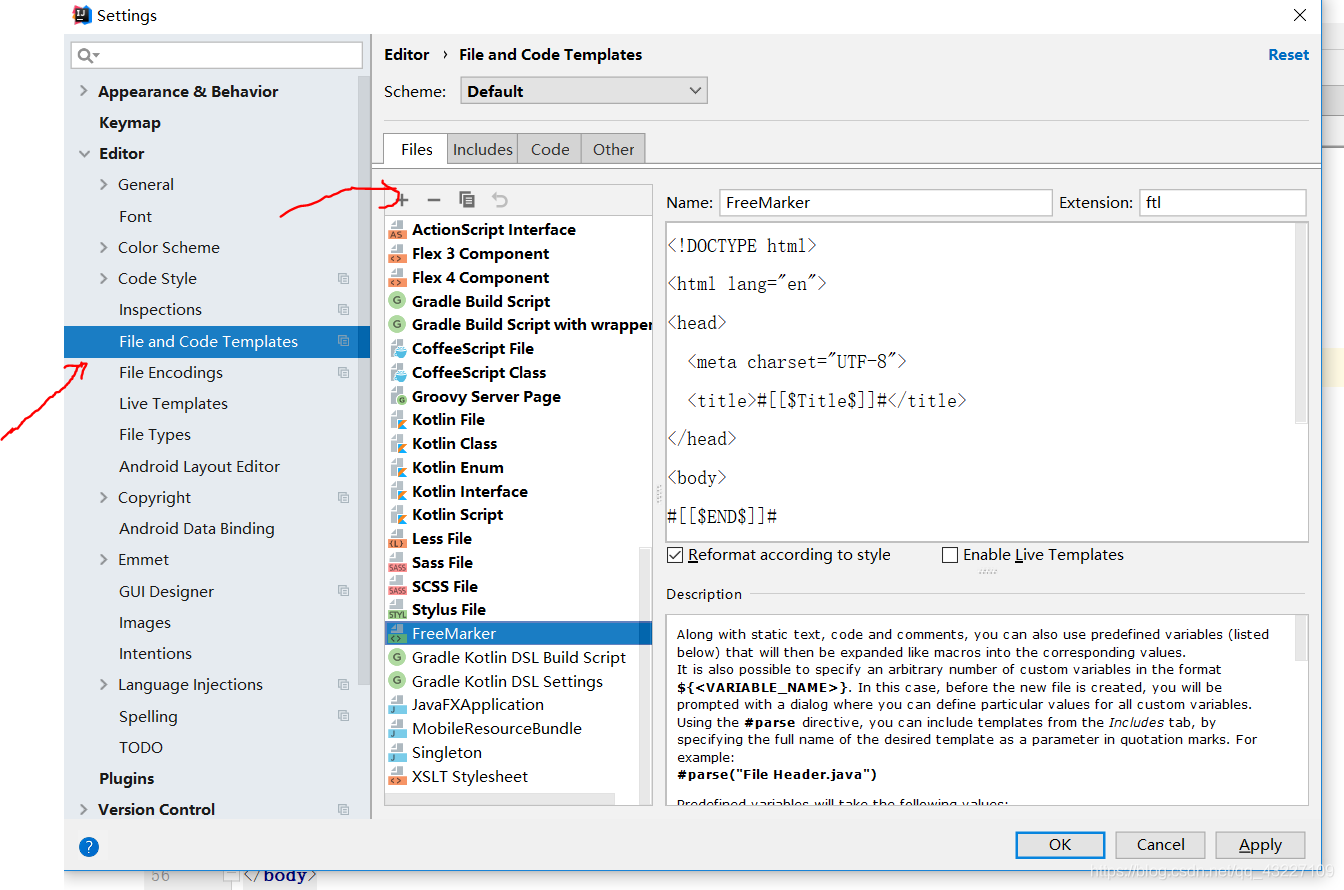The width and height of the screenshot is (1344, 890).
Task: Switch to the Other tab
Action: tap(613, 149)
